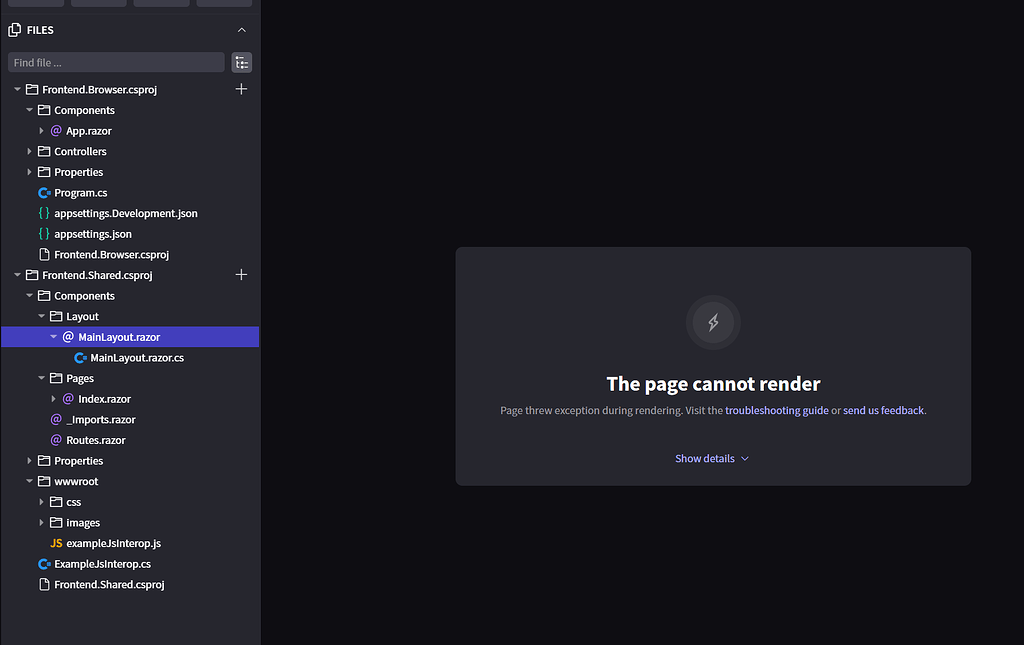Click the tree-view options icon beside the search box

[241, 62]
